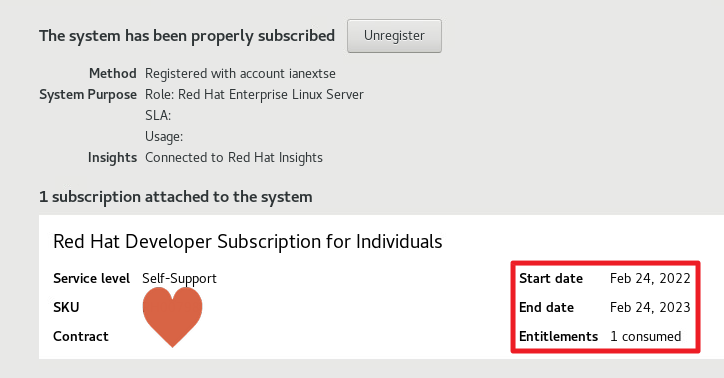Click the Insights label
724x378 pixels.
pyautogui.click(x=112, y=158)
